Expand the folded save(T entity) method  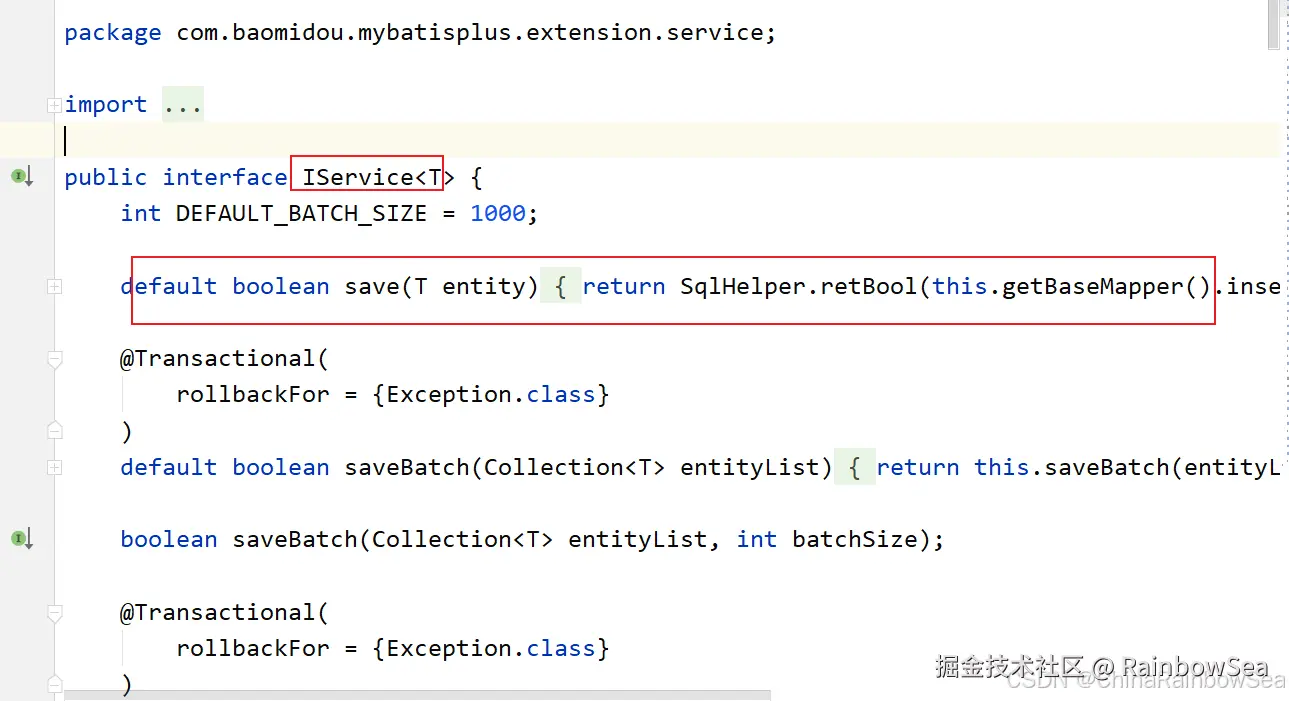pos(54,286)
